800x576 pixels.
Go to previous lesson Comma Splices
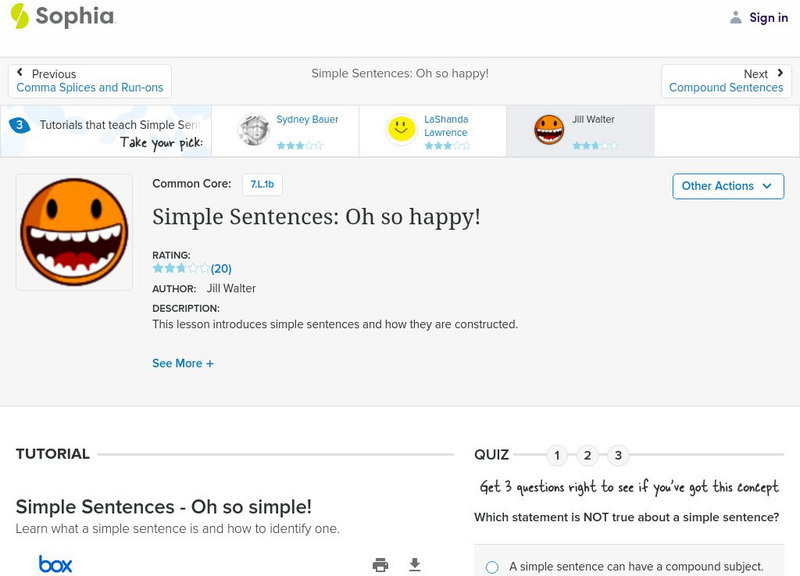tap(90, 81)
